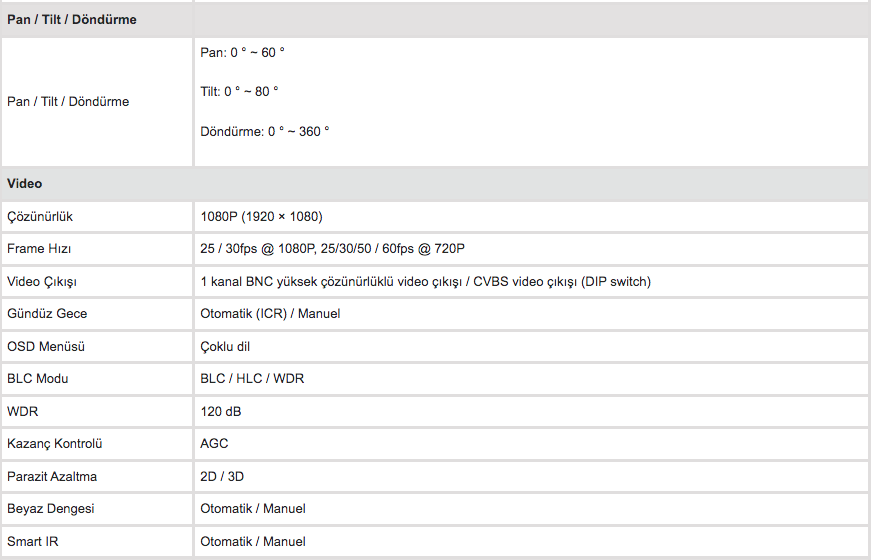
Task: Select the Video section header row
Action: pyautogui.click(x=436, y=183)
